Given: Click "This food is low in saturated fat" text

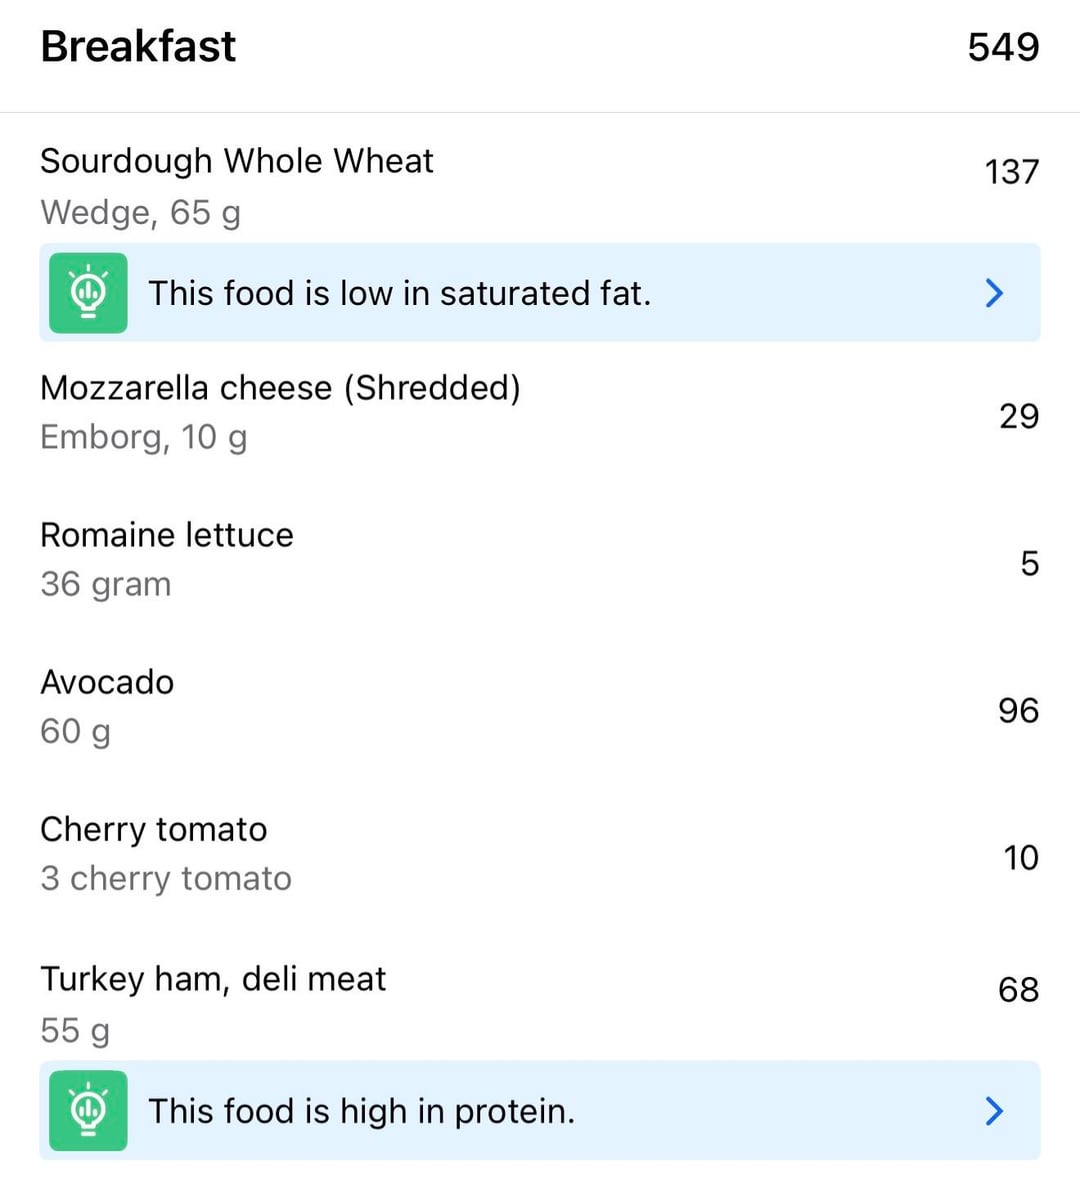Looking at the screenshot, I should coord(399,293).
